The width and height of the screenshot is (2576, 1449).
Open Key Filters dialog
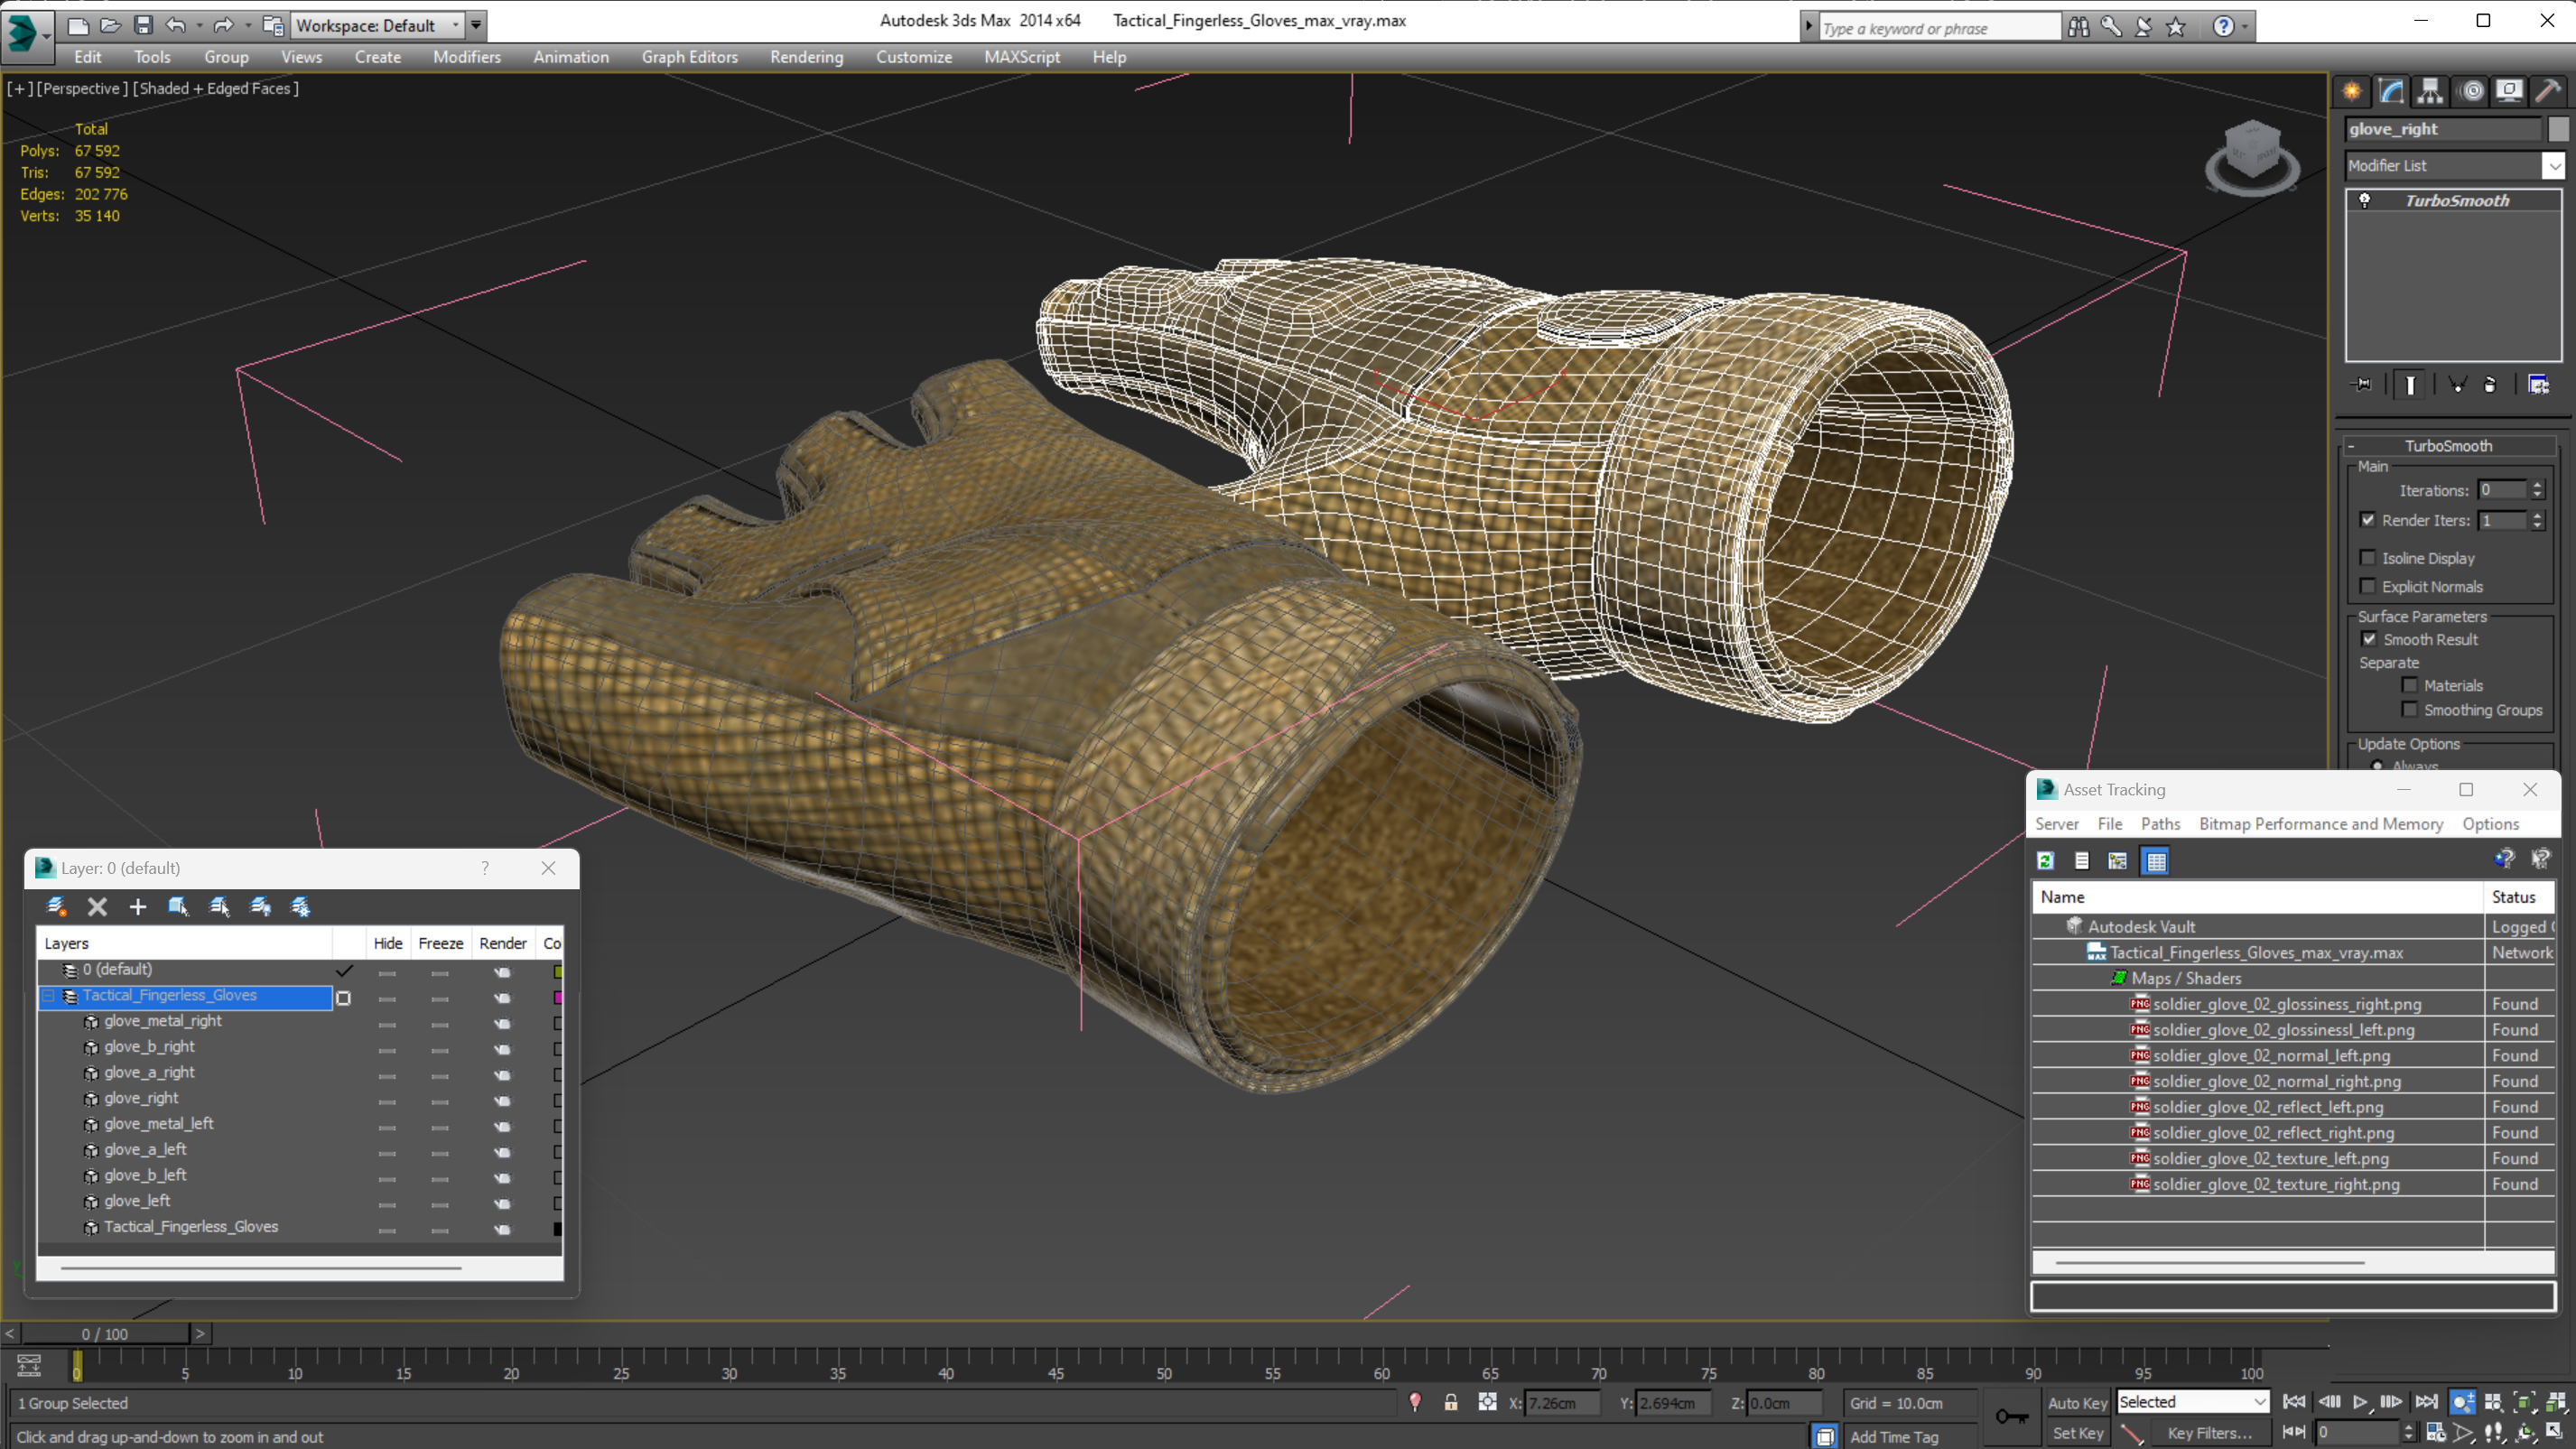click(x=2209, y=1433)
